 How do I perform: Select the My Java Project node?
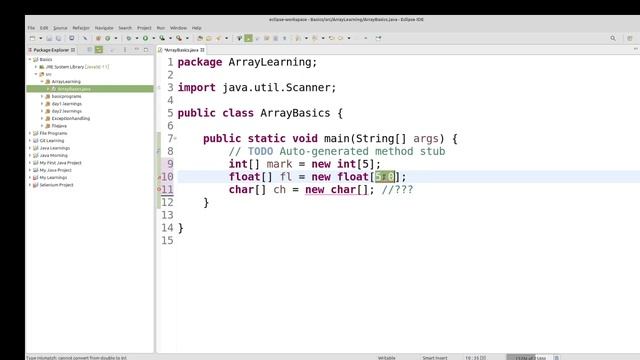[56, 170]
